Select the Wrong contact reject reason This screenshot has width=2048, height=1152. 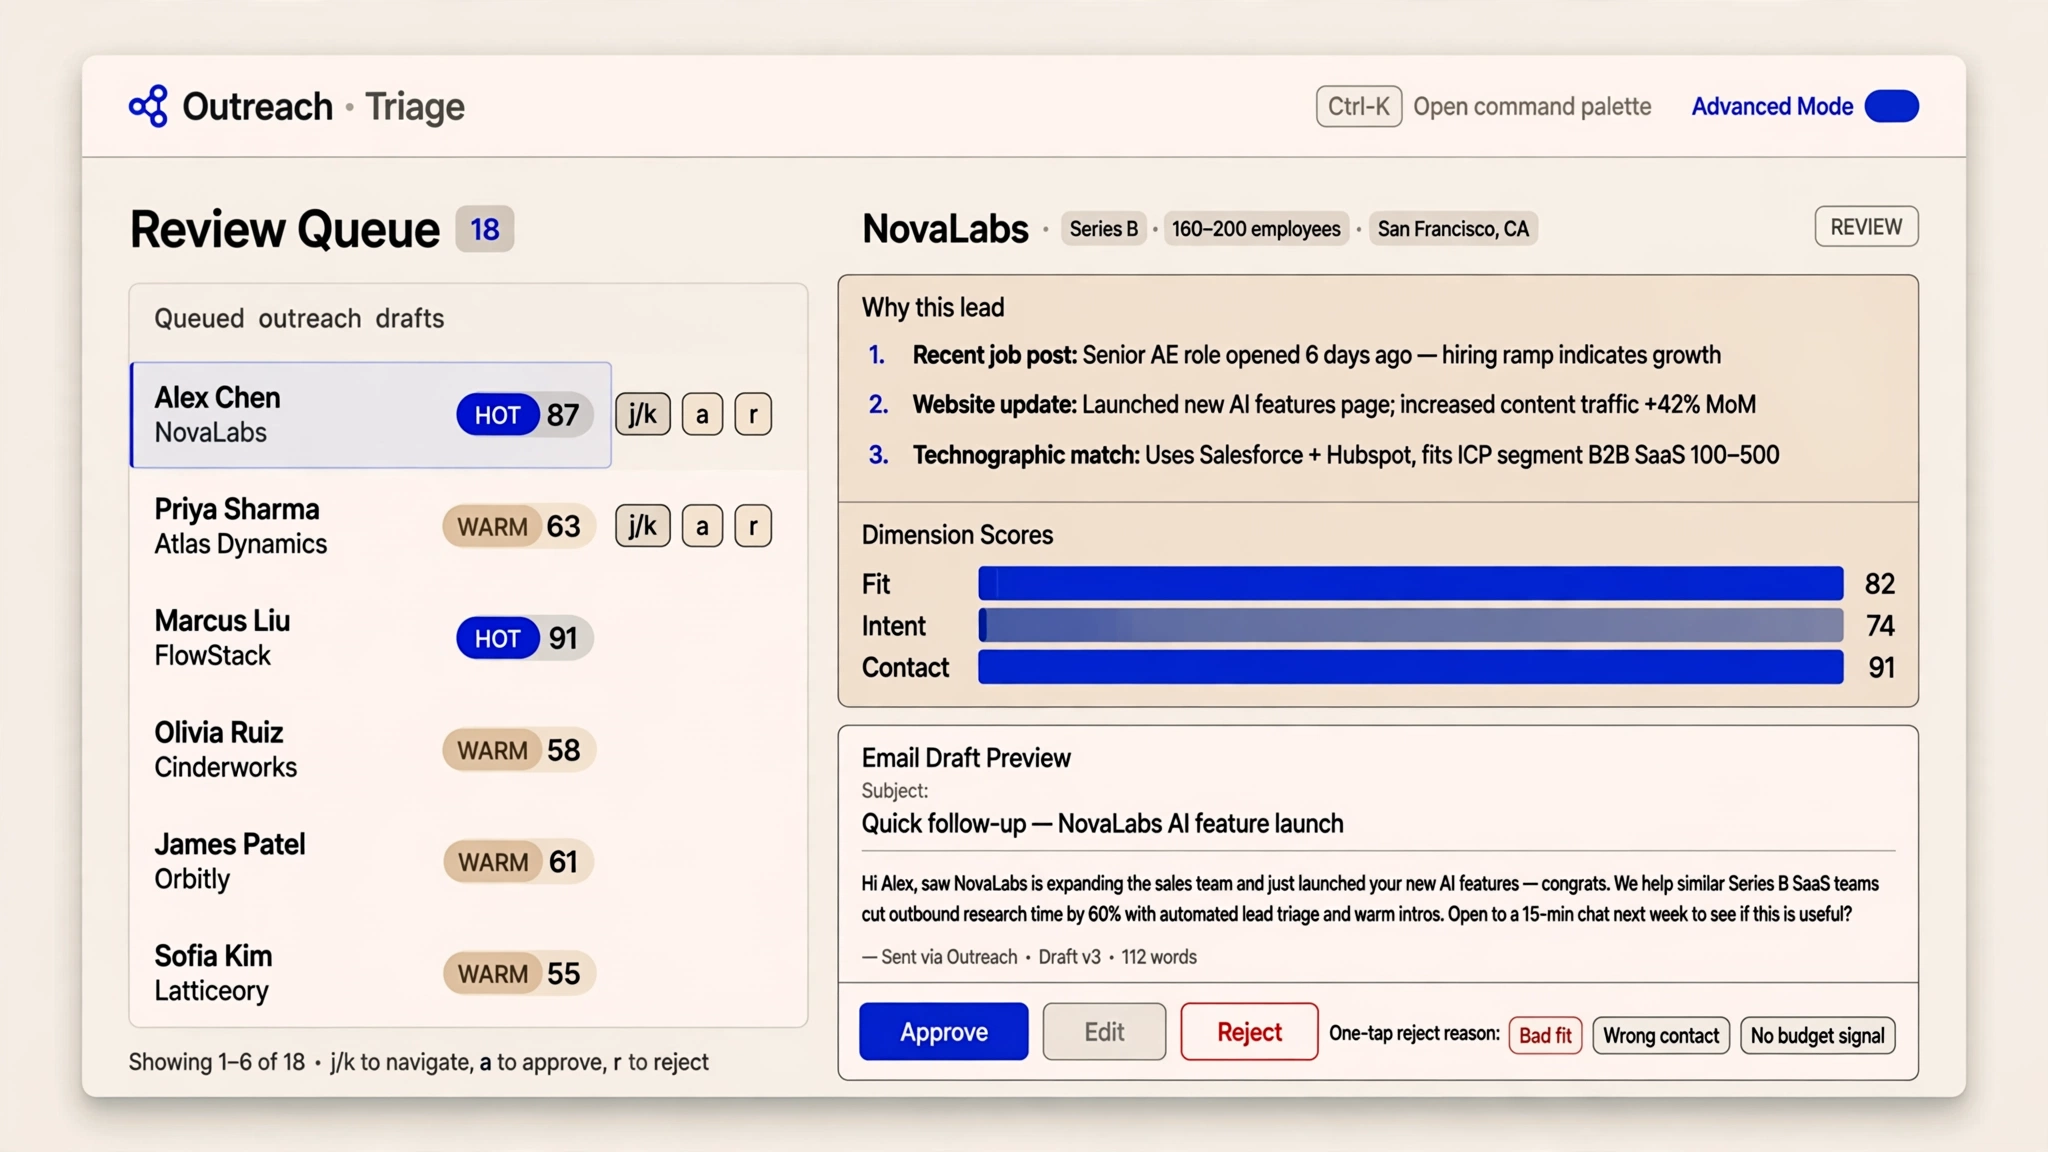pos(1661,1035)
